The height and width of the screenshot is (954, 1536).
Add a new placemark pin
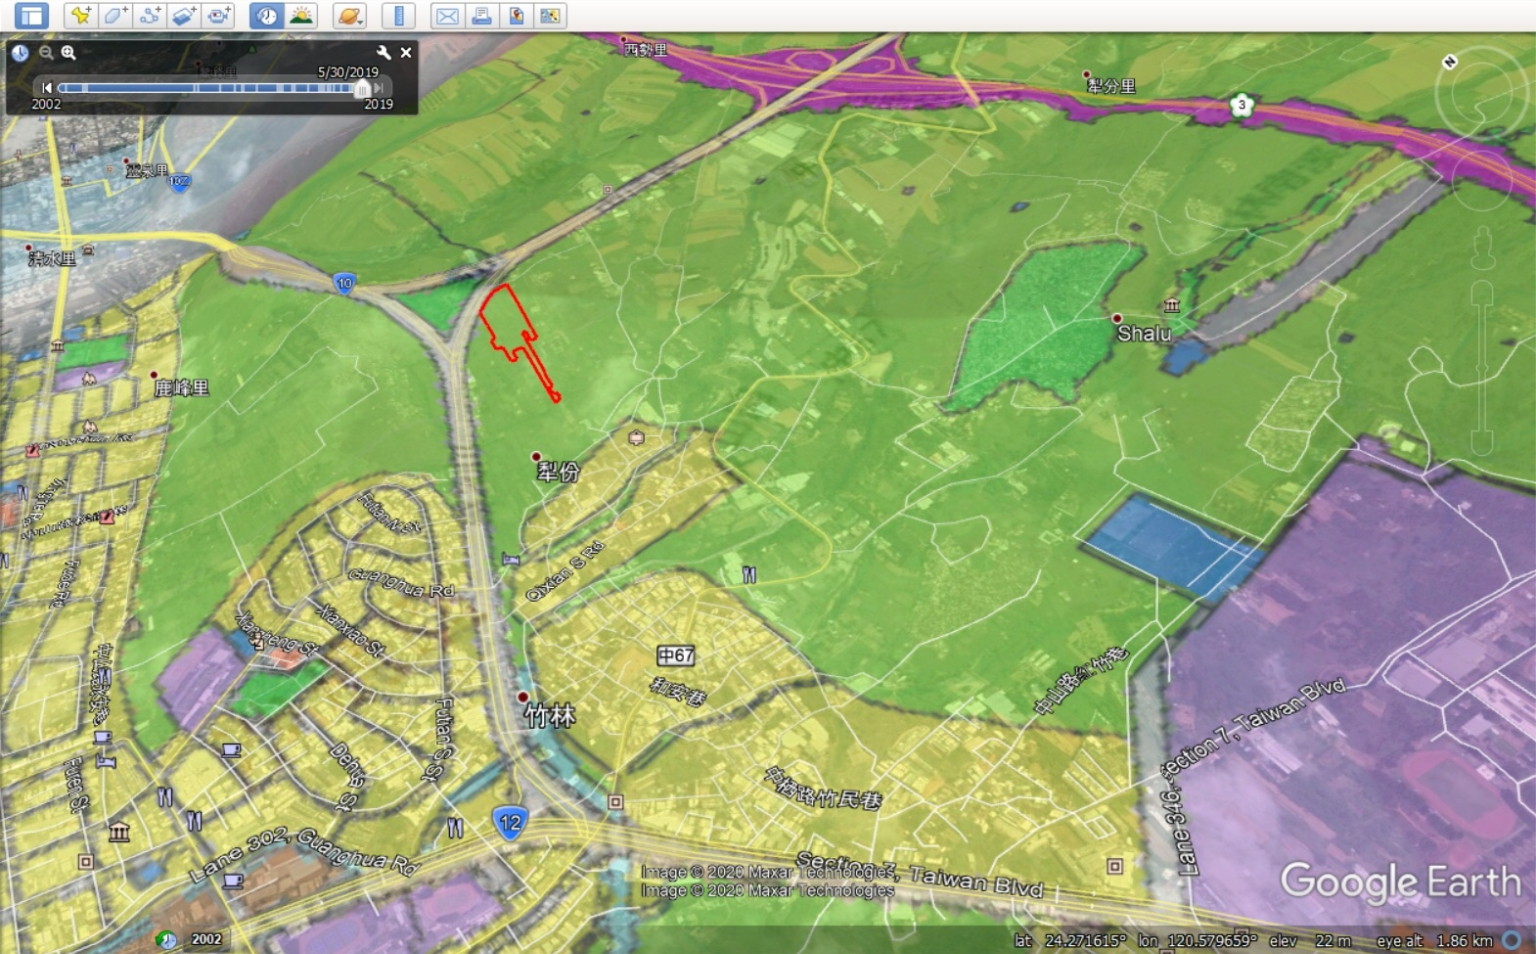(x=80, y=15)
